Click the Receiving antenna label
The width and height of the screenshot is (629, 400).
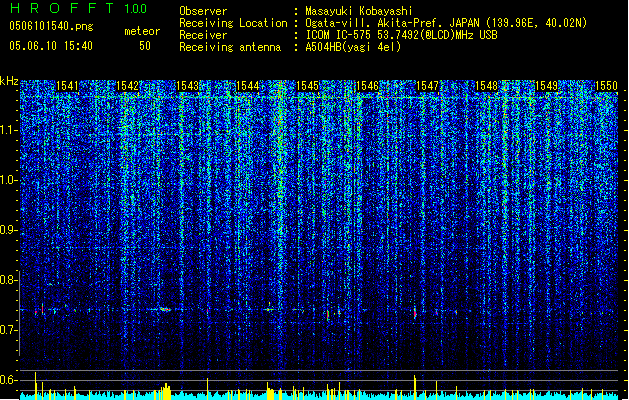(x=230, y=47)
